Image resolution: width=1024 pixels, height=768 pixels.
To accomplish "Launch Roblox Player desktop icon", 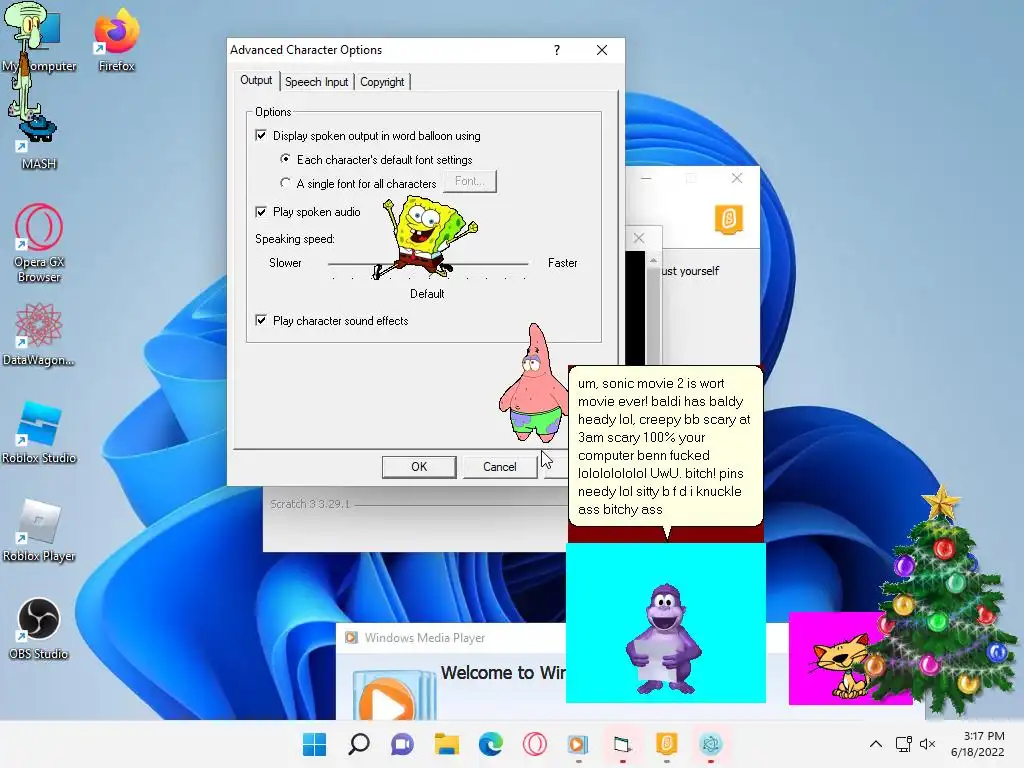I will (x=39, y=530).
